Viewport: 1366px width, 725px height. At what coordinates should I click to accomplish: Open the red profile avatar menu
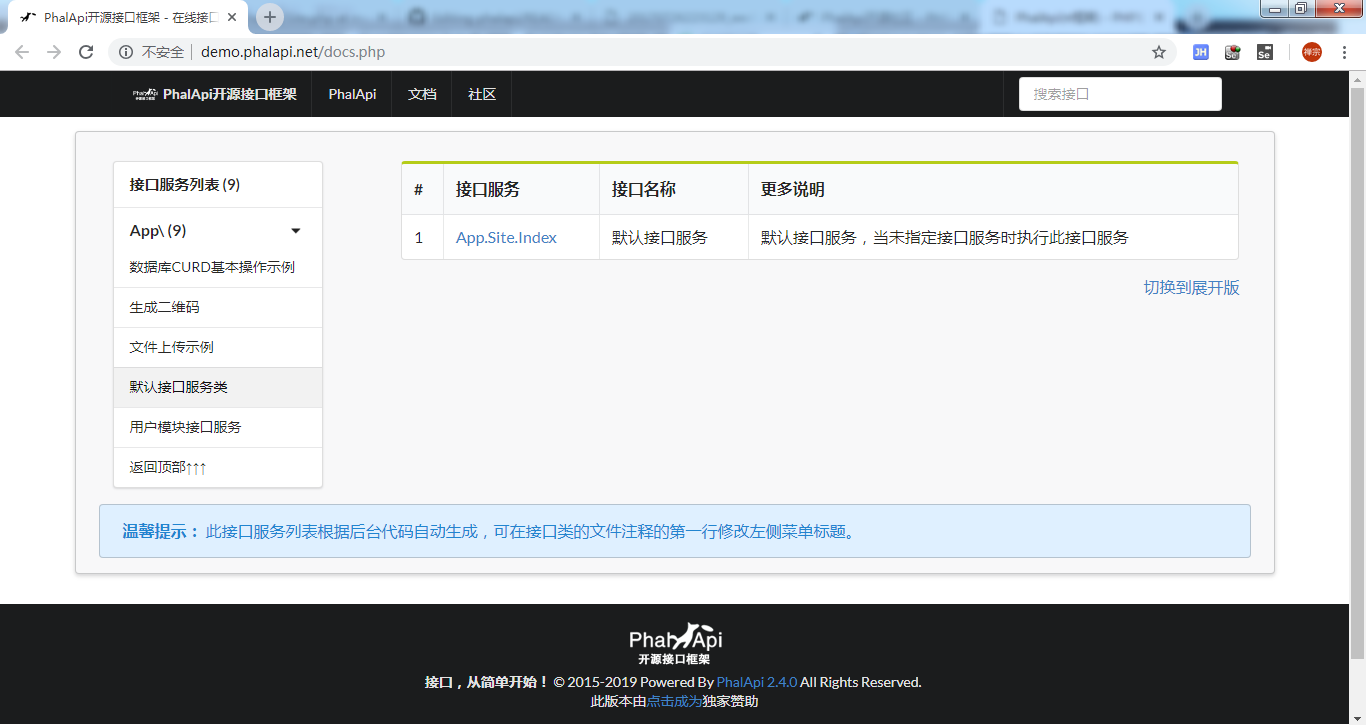1312,52
